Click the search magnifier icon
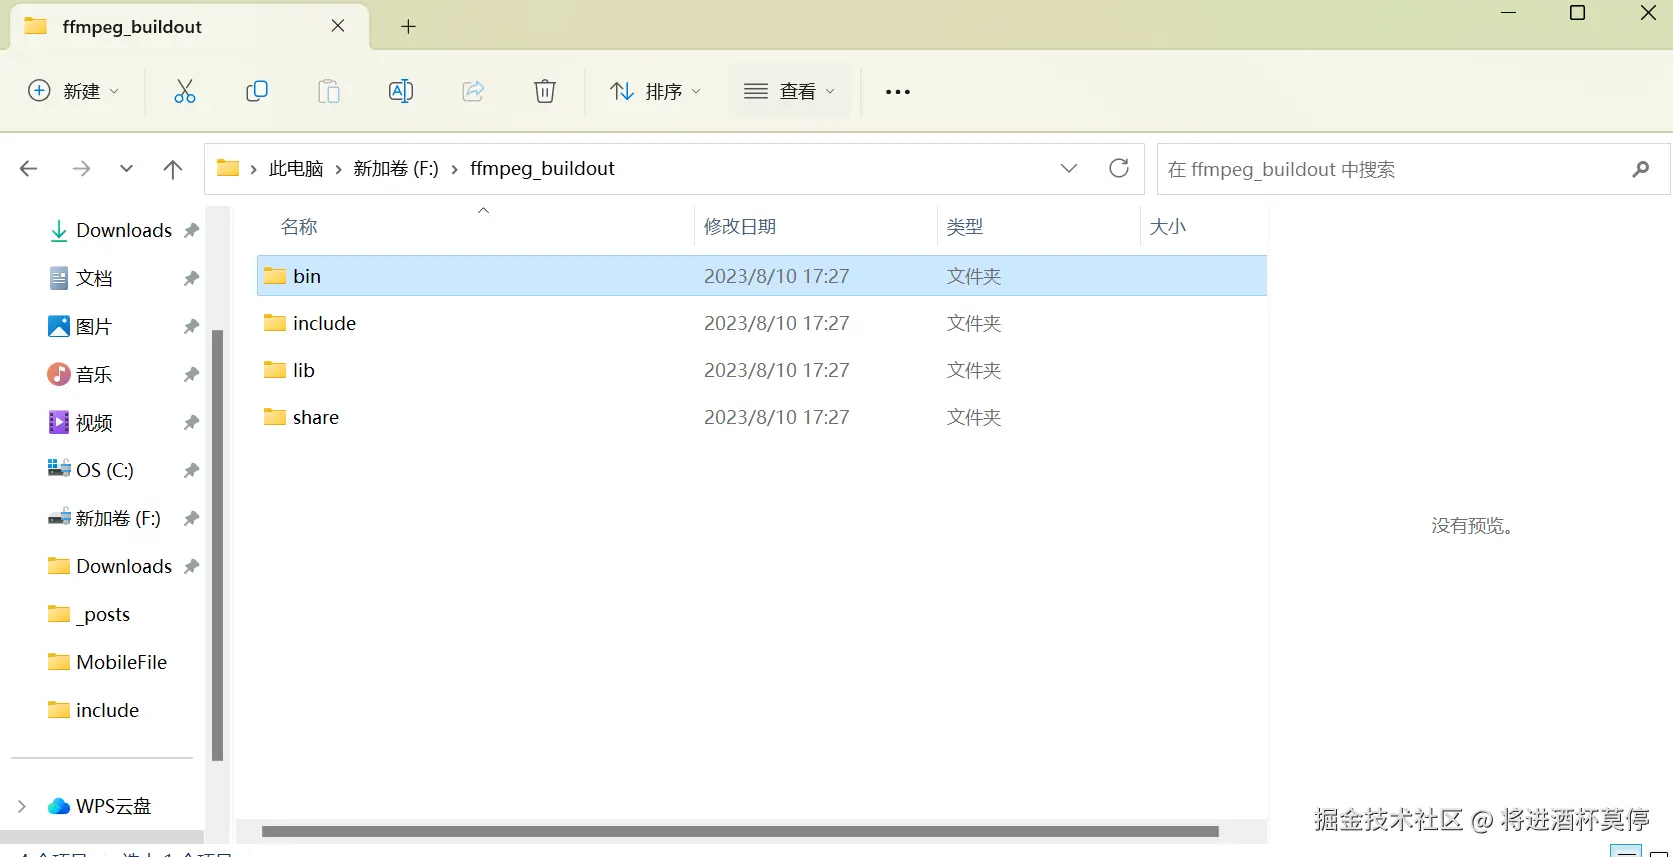This screenshot has width=1673, height=857. [1640, 169]
